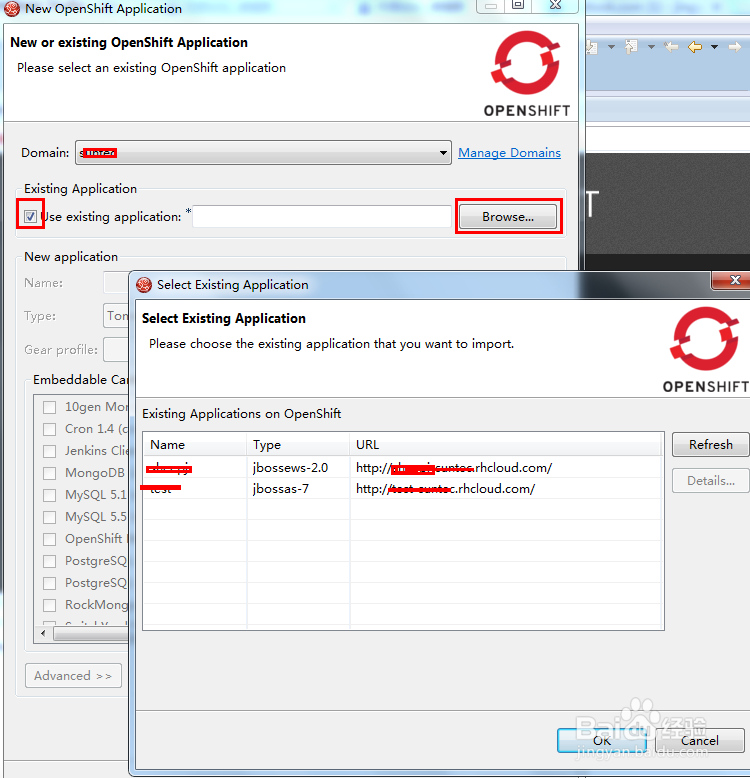Sort applications by URL column header
This screenshot has width=750, height=778.
pyautogui.click(x=505, y=445)
